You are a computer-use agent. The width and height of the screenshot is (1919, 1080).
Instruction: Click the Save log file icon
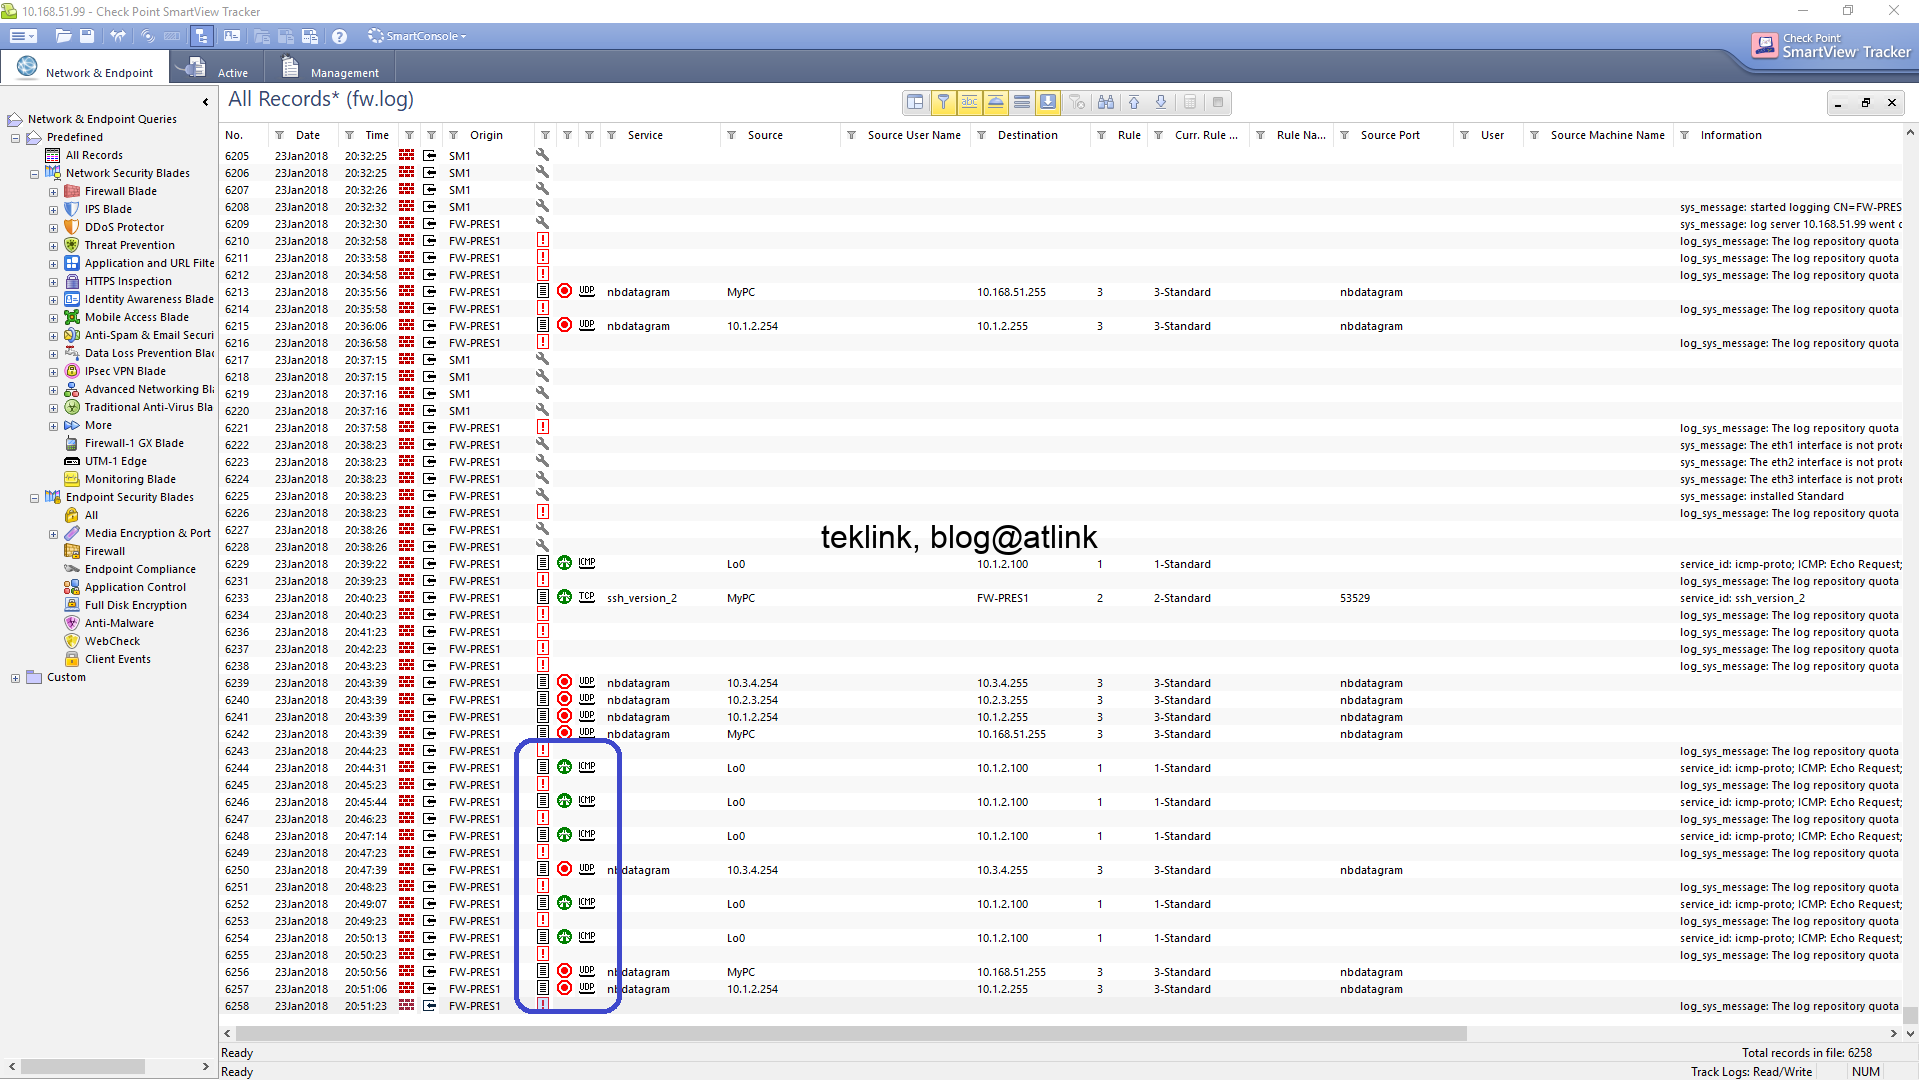(x=87, y=36)
